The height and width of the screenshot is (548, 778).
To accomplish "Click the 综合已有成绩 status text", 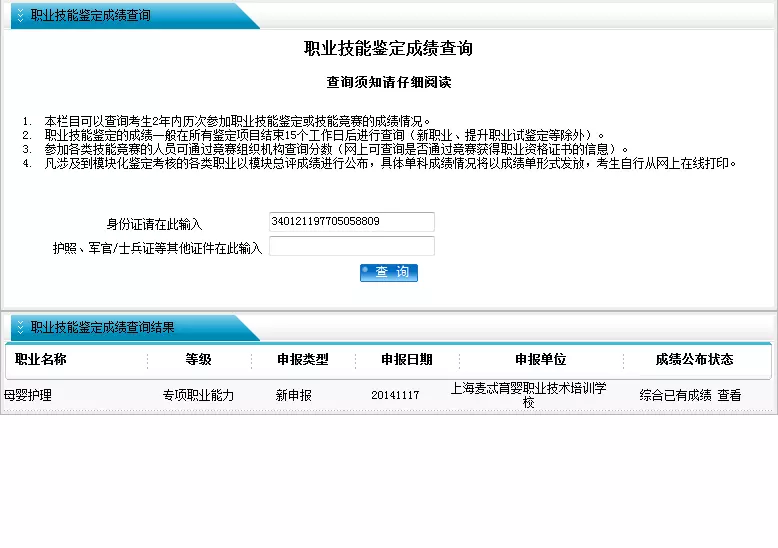I will pos(675,395).
